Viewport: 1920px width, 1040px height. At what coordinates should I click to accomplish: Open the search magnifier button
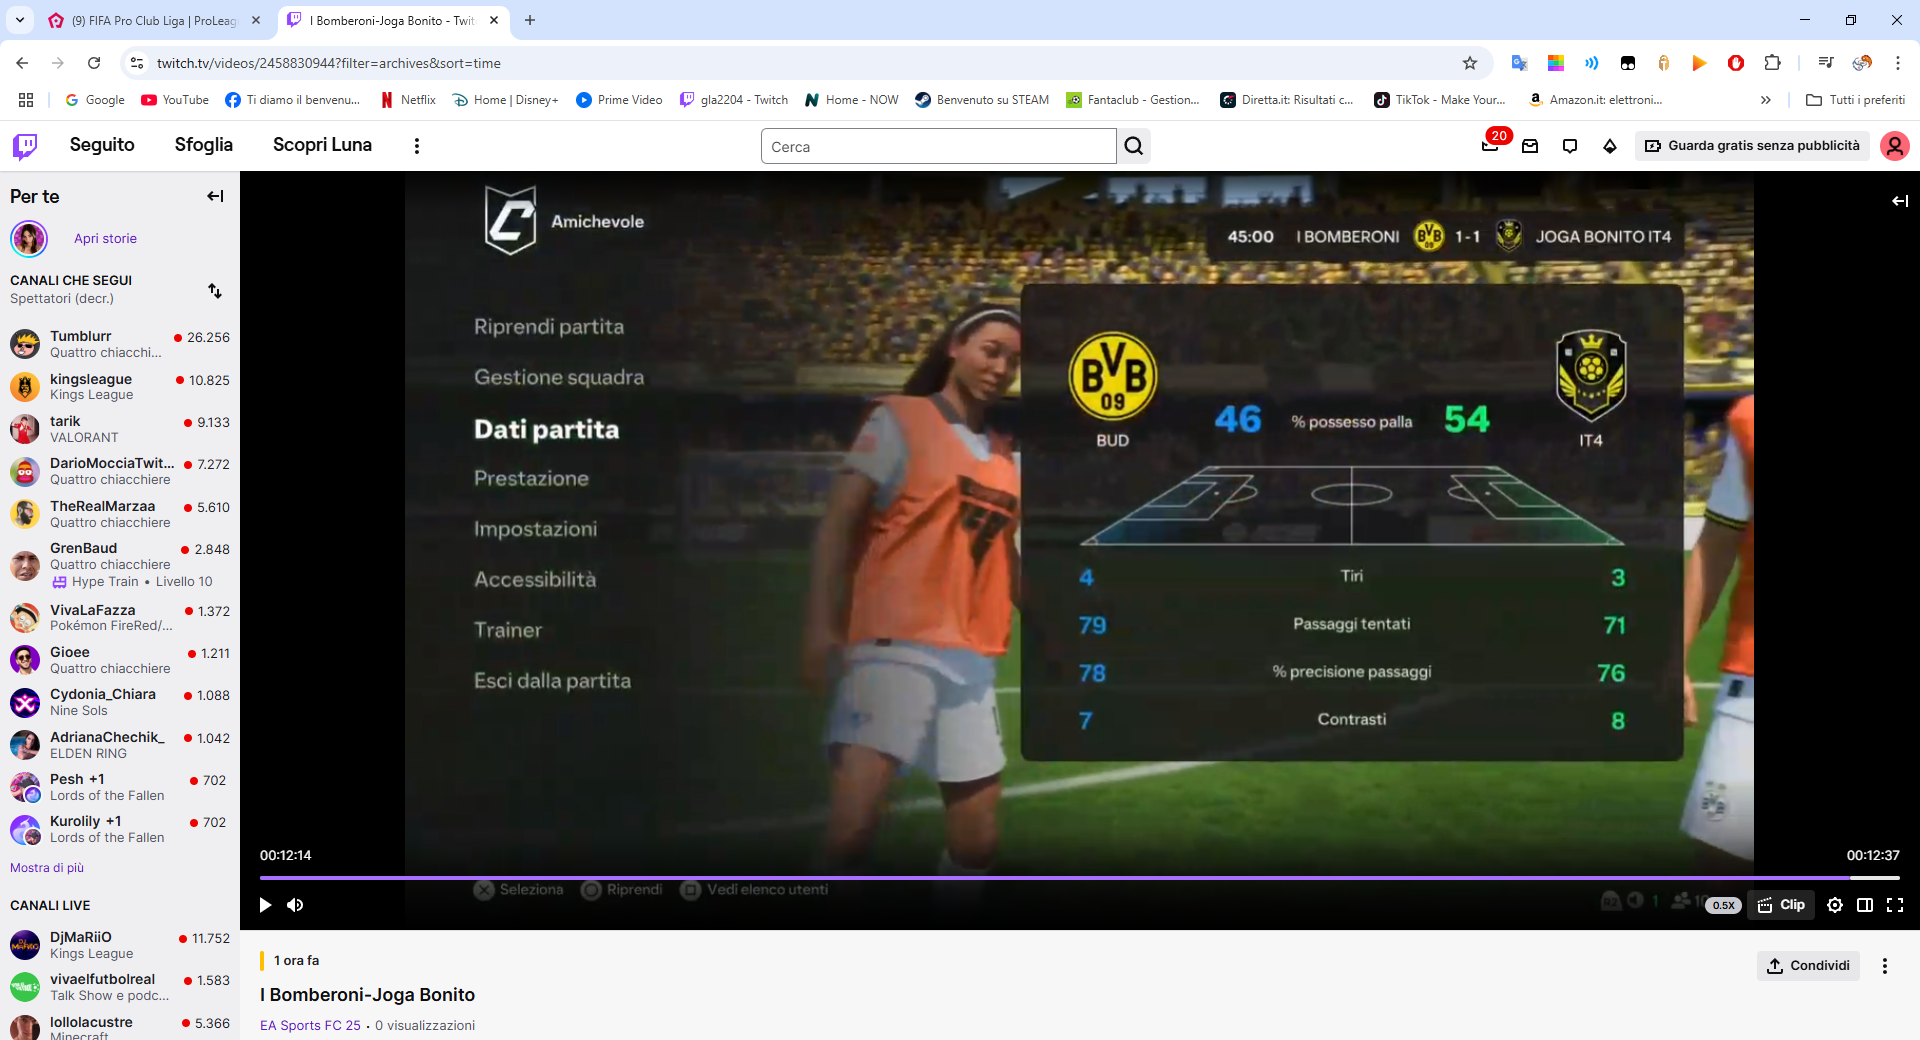1134,146
